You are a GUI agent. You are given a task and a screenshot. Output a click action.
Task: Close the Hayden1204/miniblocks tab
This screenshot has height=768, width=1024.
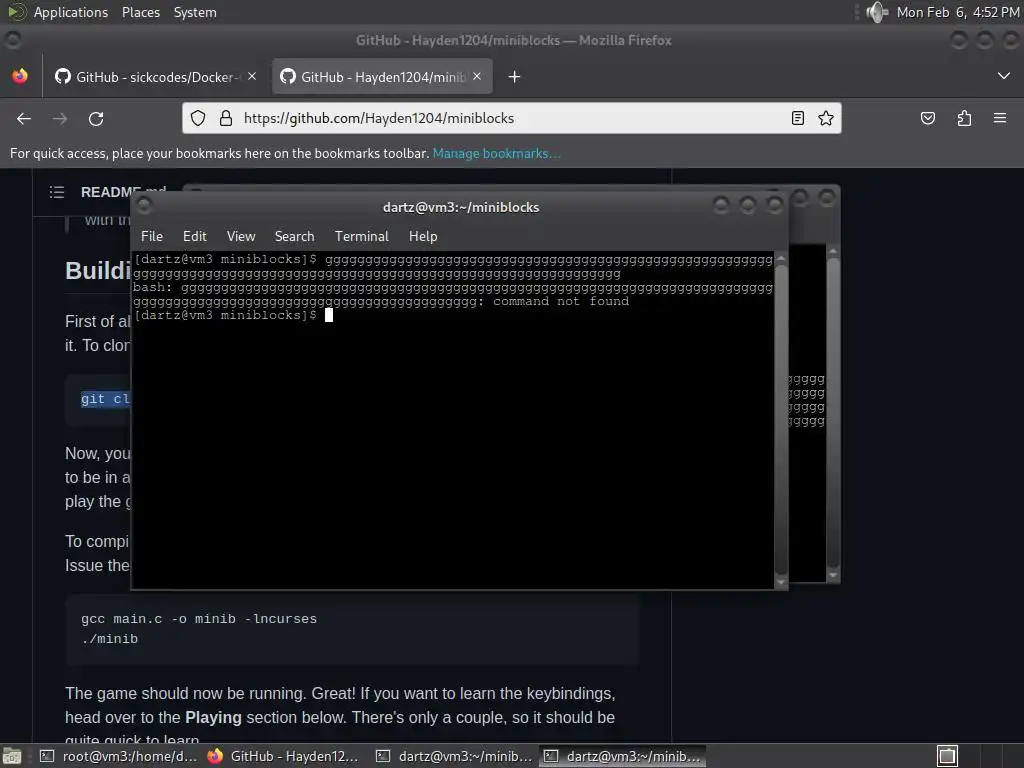coord(477,76)
